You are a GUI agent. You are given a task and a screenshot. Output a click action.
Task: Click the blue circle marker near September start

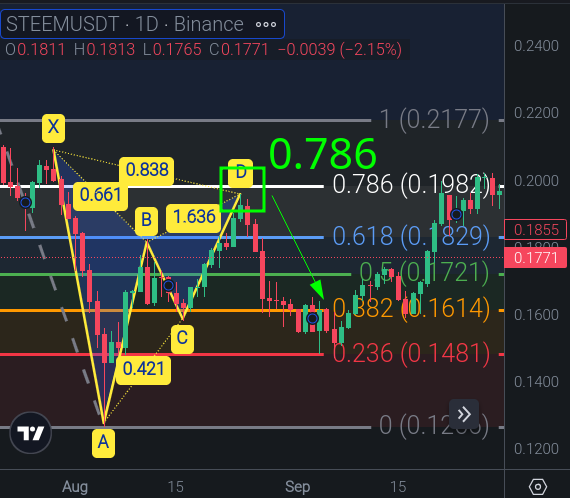click(x=312, y=319)
